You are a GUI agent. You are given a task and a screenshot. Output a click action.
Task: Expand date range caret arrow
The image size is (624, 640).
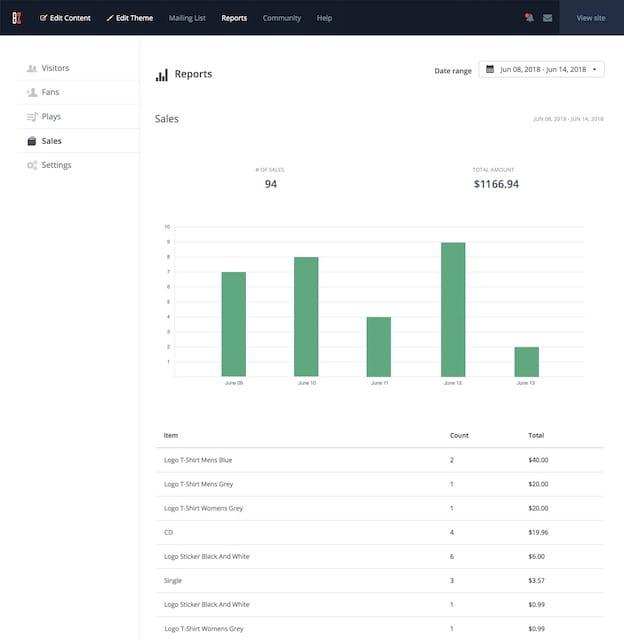click(595, 69)
